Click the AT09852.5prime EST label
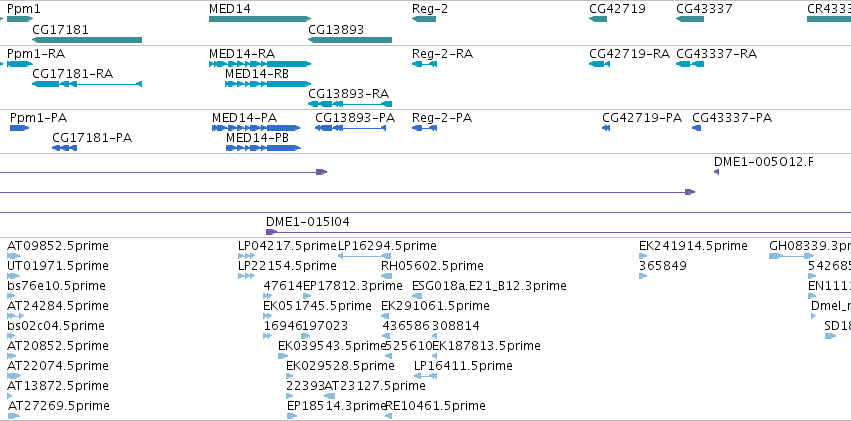The image size is (851, 421). coord(57,245)
